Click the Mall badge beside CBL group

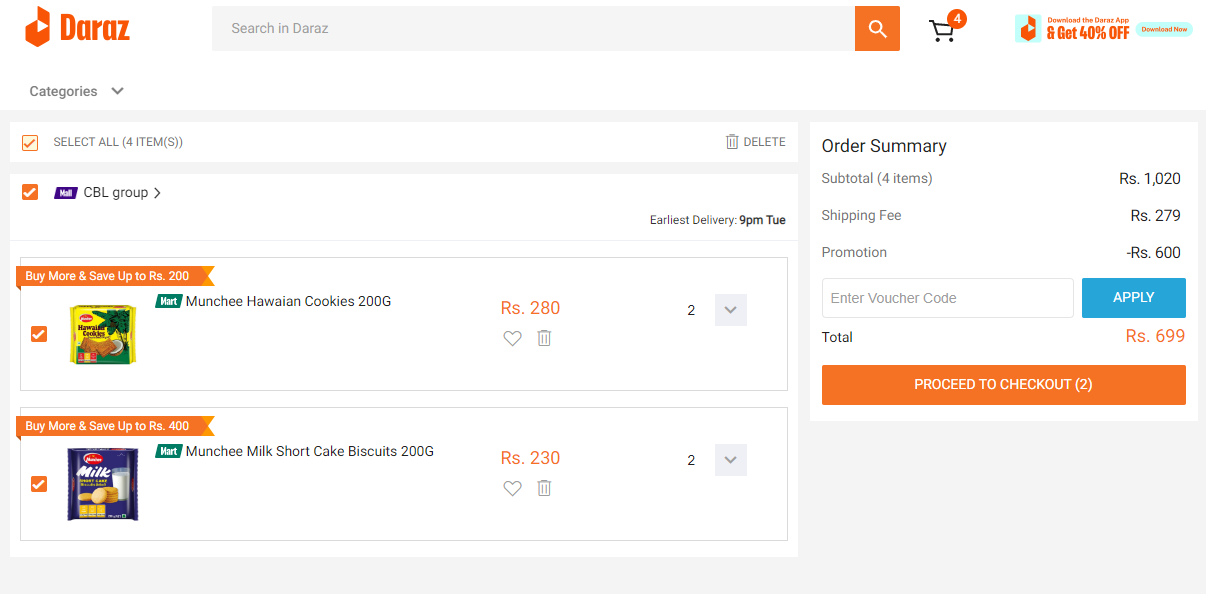pyautogui.click(x=66, y=193)
